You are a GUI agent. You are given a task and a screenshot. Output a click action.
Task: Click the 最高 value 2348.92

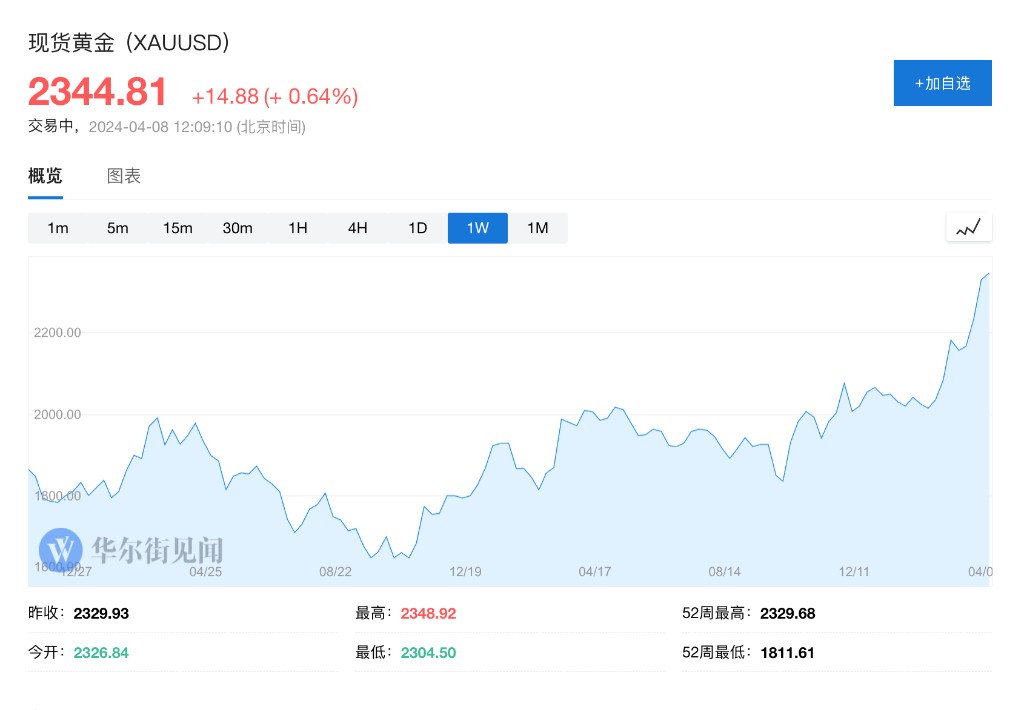(428, 613)
